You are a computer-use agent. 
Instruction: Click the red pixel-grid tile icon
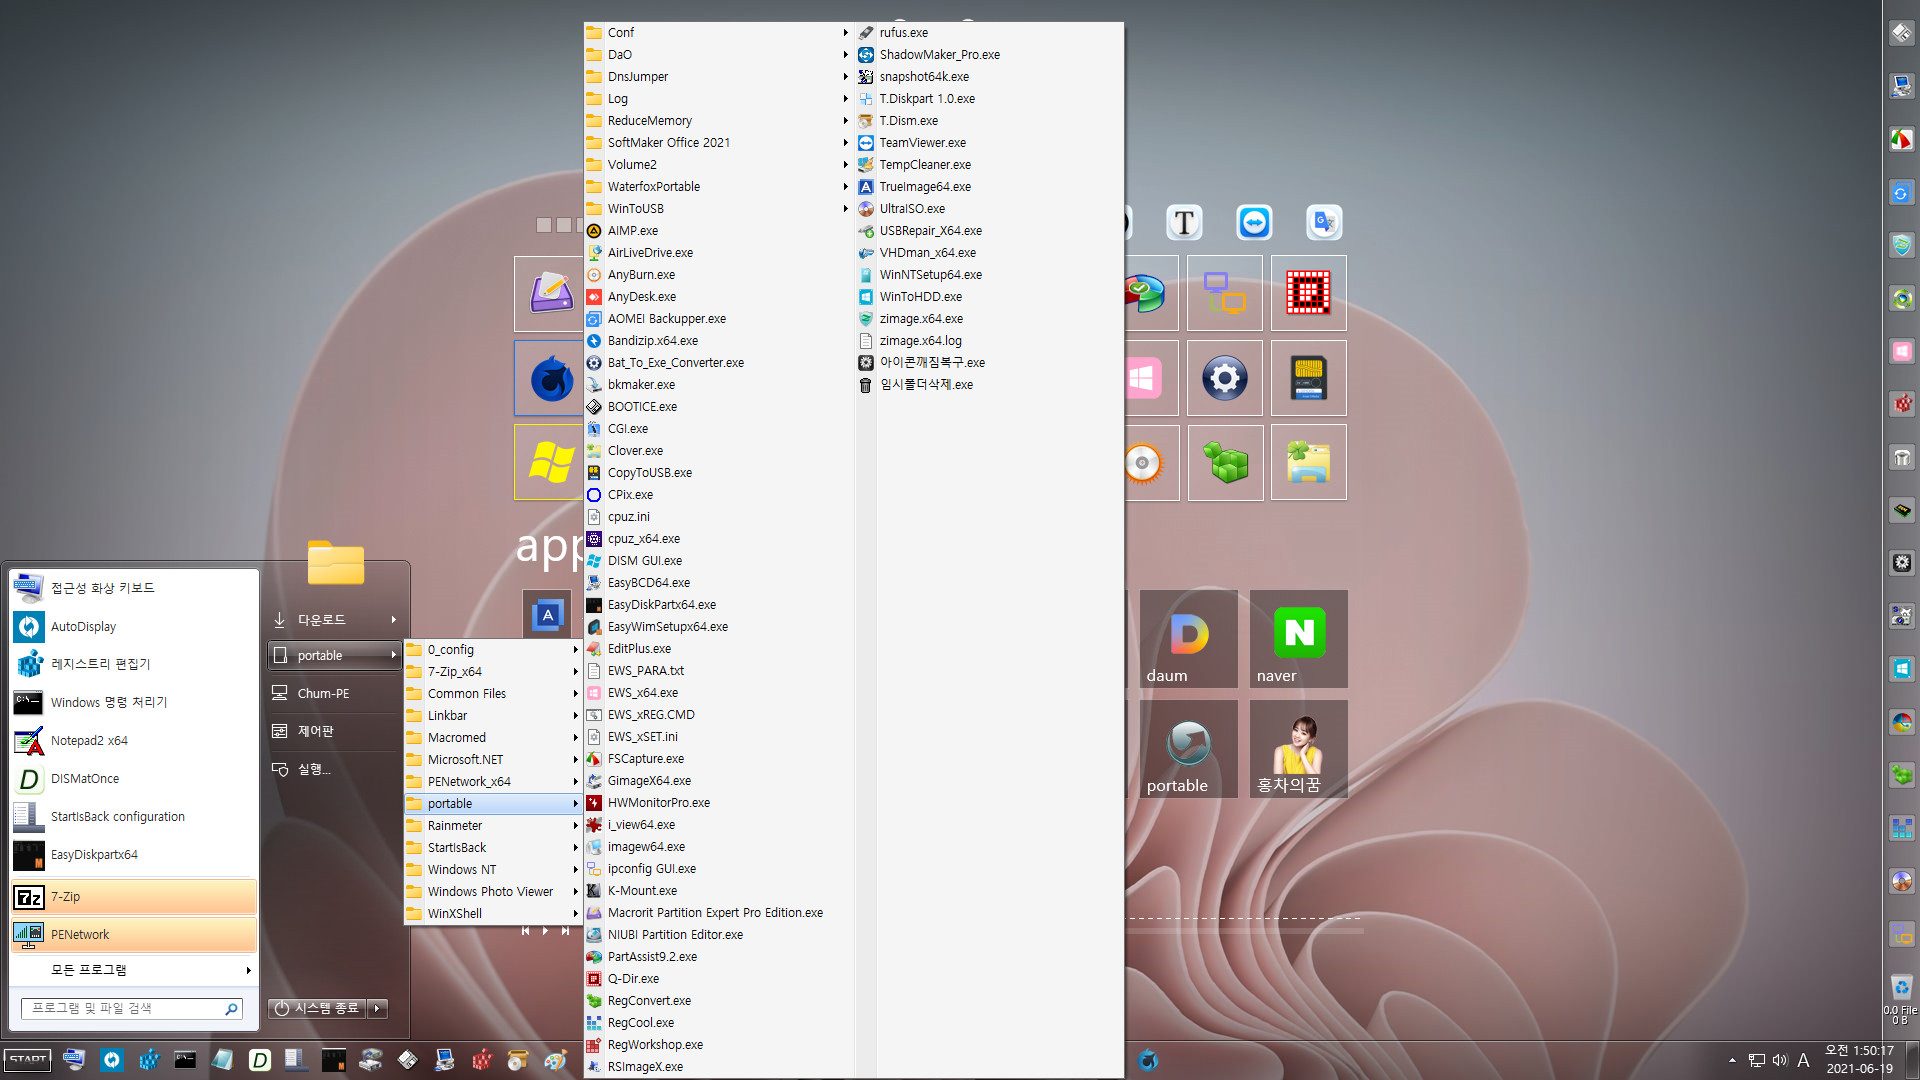coord(1309,293)
